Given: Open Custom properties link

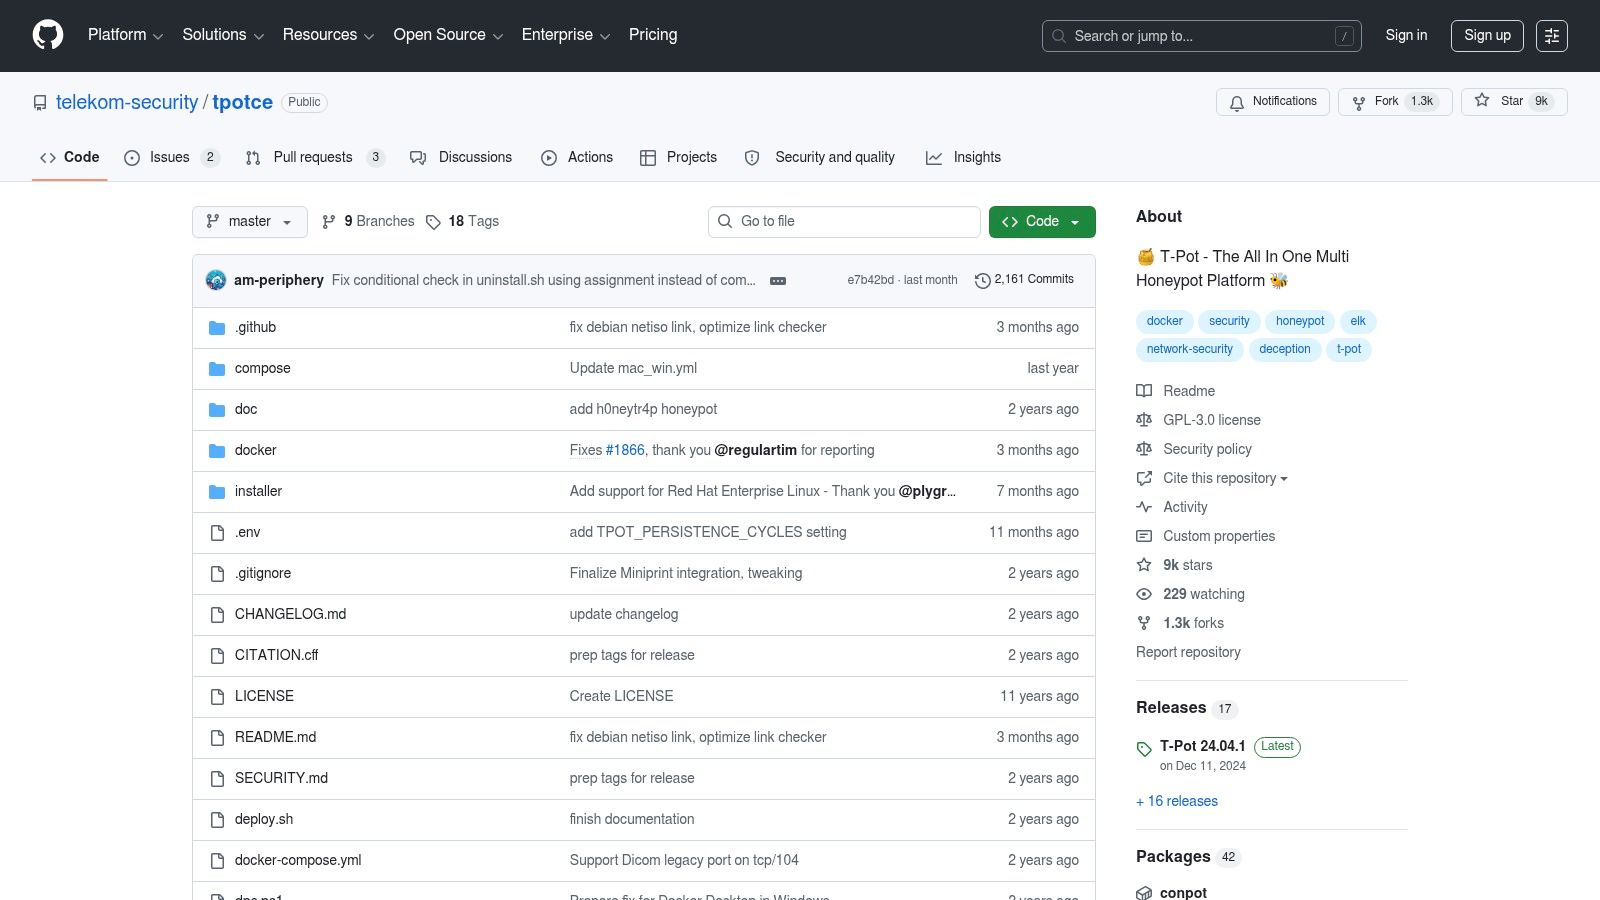Looking at the screenshot, I should 1219,536.
